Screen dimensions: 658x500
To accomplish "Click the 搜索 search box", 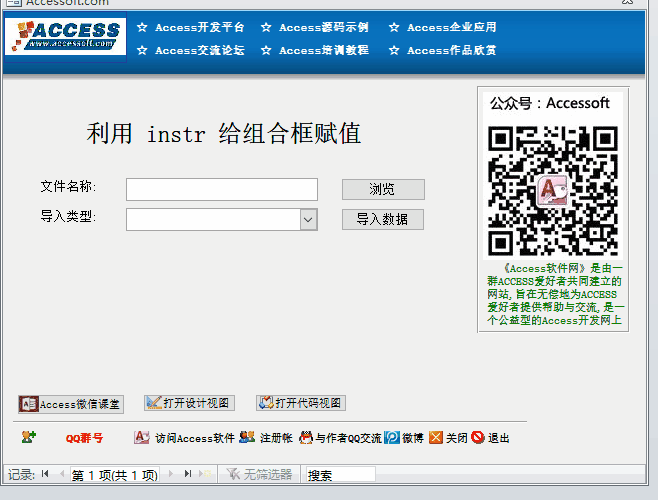I will pos(340,475).
